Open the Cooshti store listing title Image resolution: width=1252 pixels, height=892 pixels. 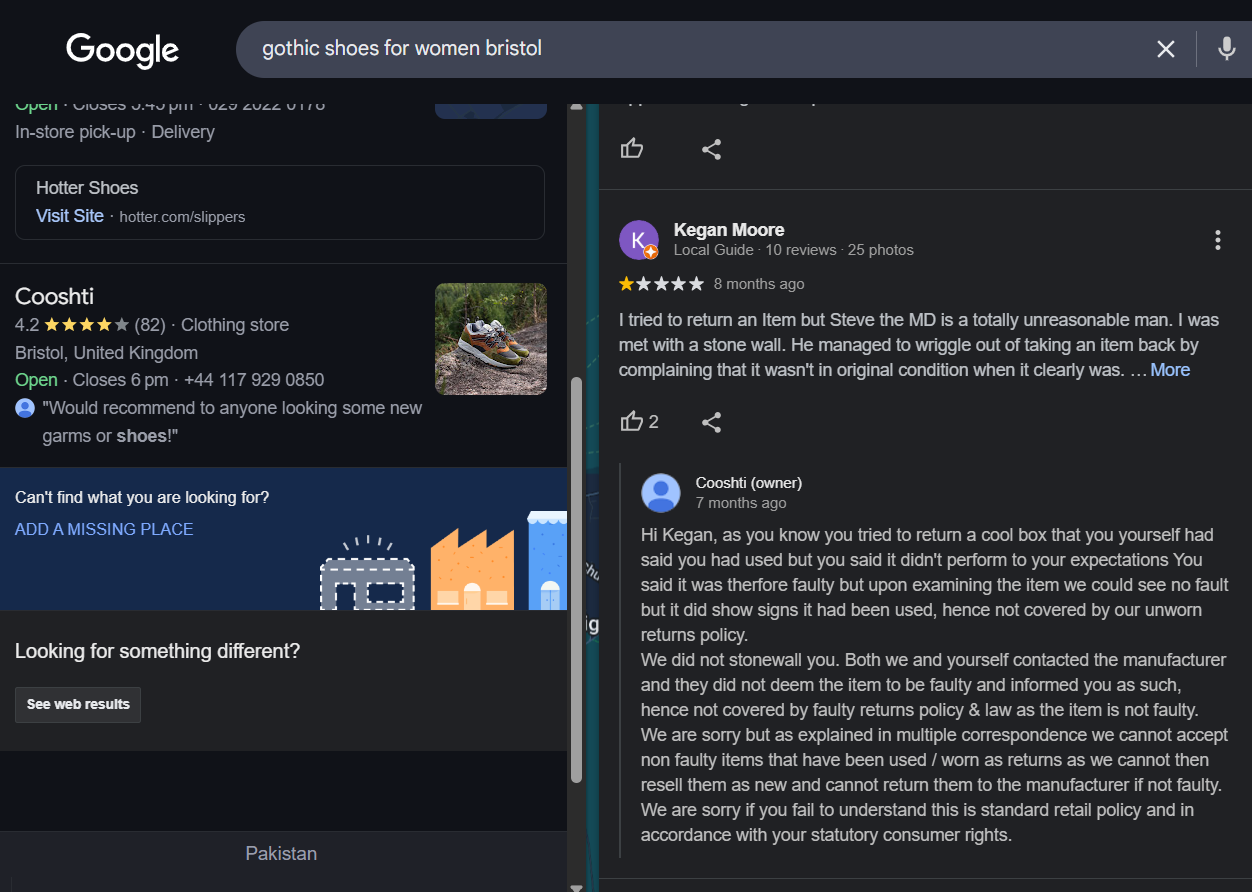(x=55, y=296)
